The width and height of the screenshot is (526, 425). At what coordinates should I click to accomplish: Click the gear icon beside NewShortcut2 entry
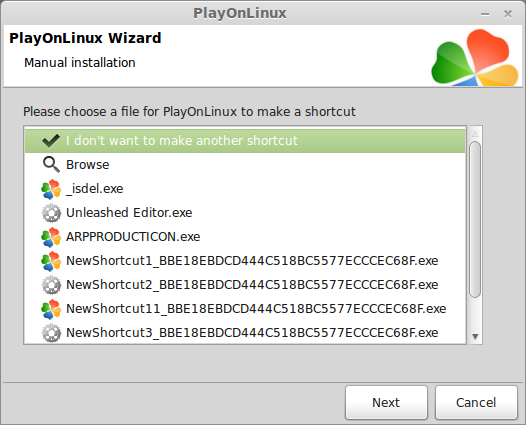51,285
